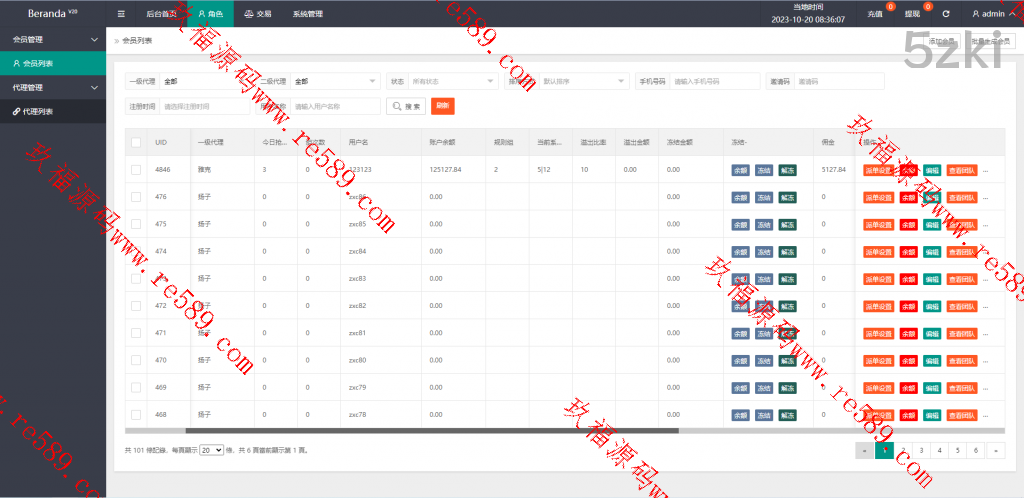This screenshot has width=1024, height=498.
Task: Click the 手机号码 phone number input field
Action: (x=714, y=81)
